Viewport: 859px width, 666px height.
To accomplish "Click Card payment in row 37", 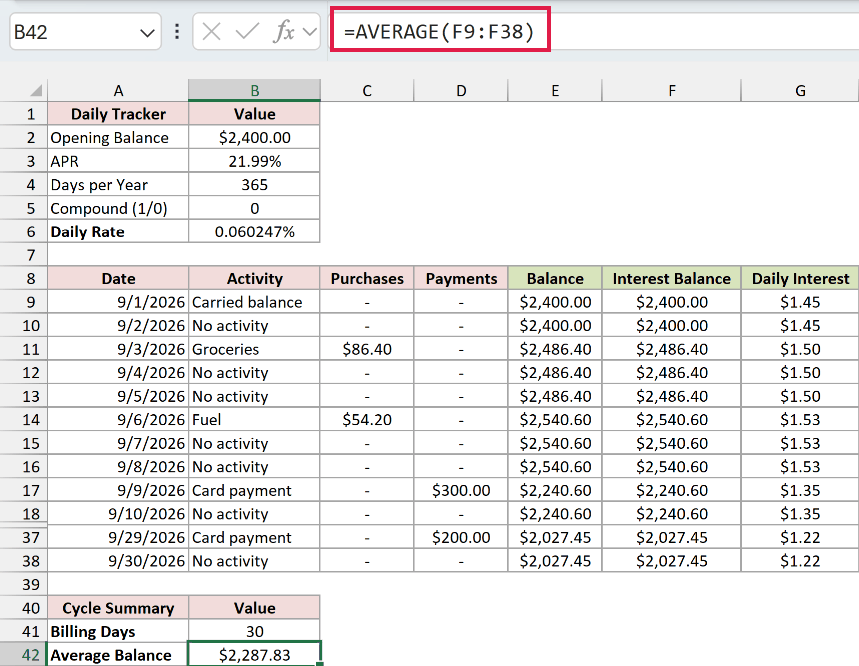I will 255,537.
